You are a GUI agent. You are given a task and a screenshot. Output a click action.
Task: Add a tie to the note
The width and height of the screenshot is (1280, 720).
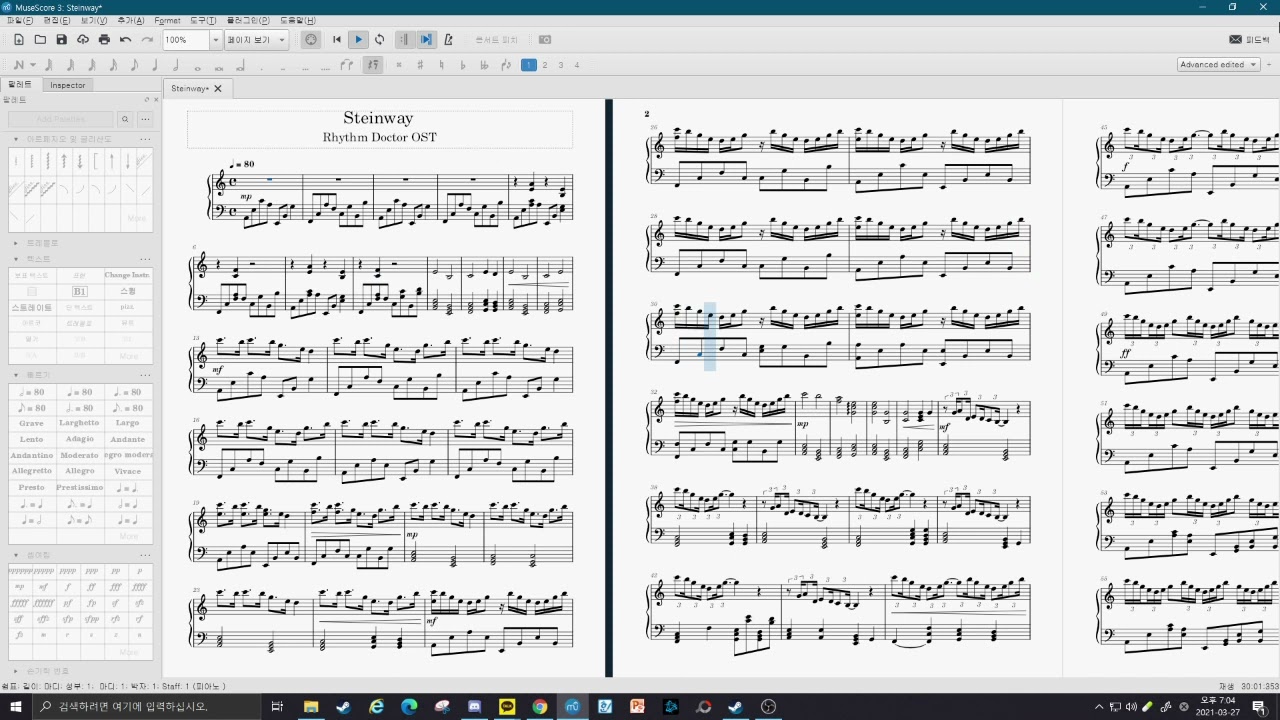point(346,65)
